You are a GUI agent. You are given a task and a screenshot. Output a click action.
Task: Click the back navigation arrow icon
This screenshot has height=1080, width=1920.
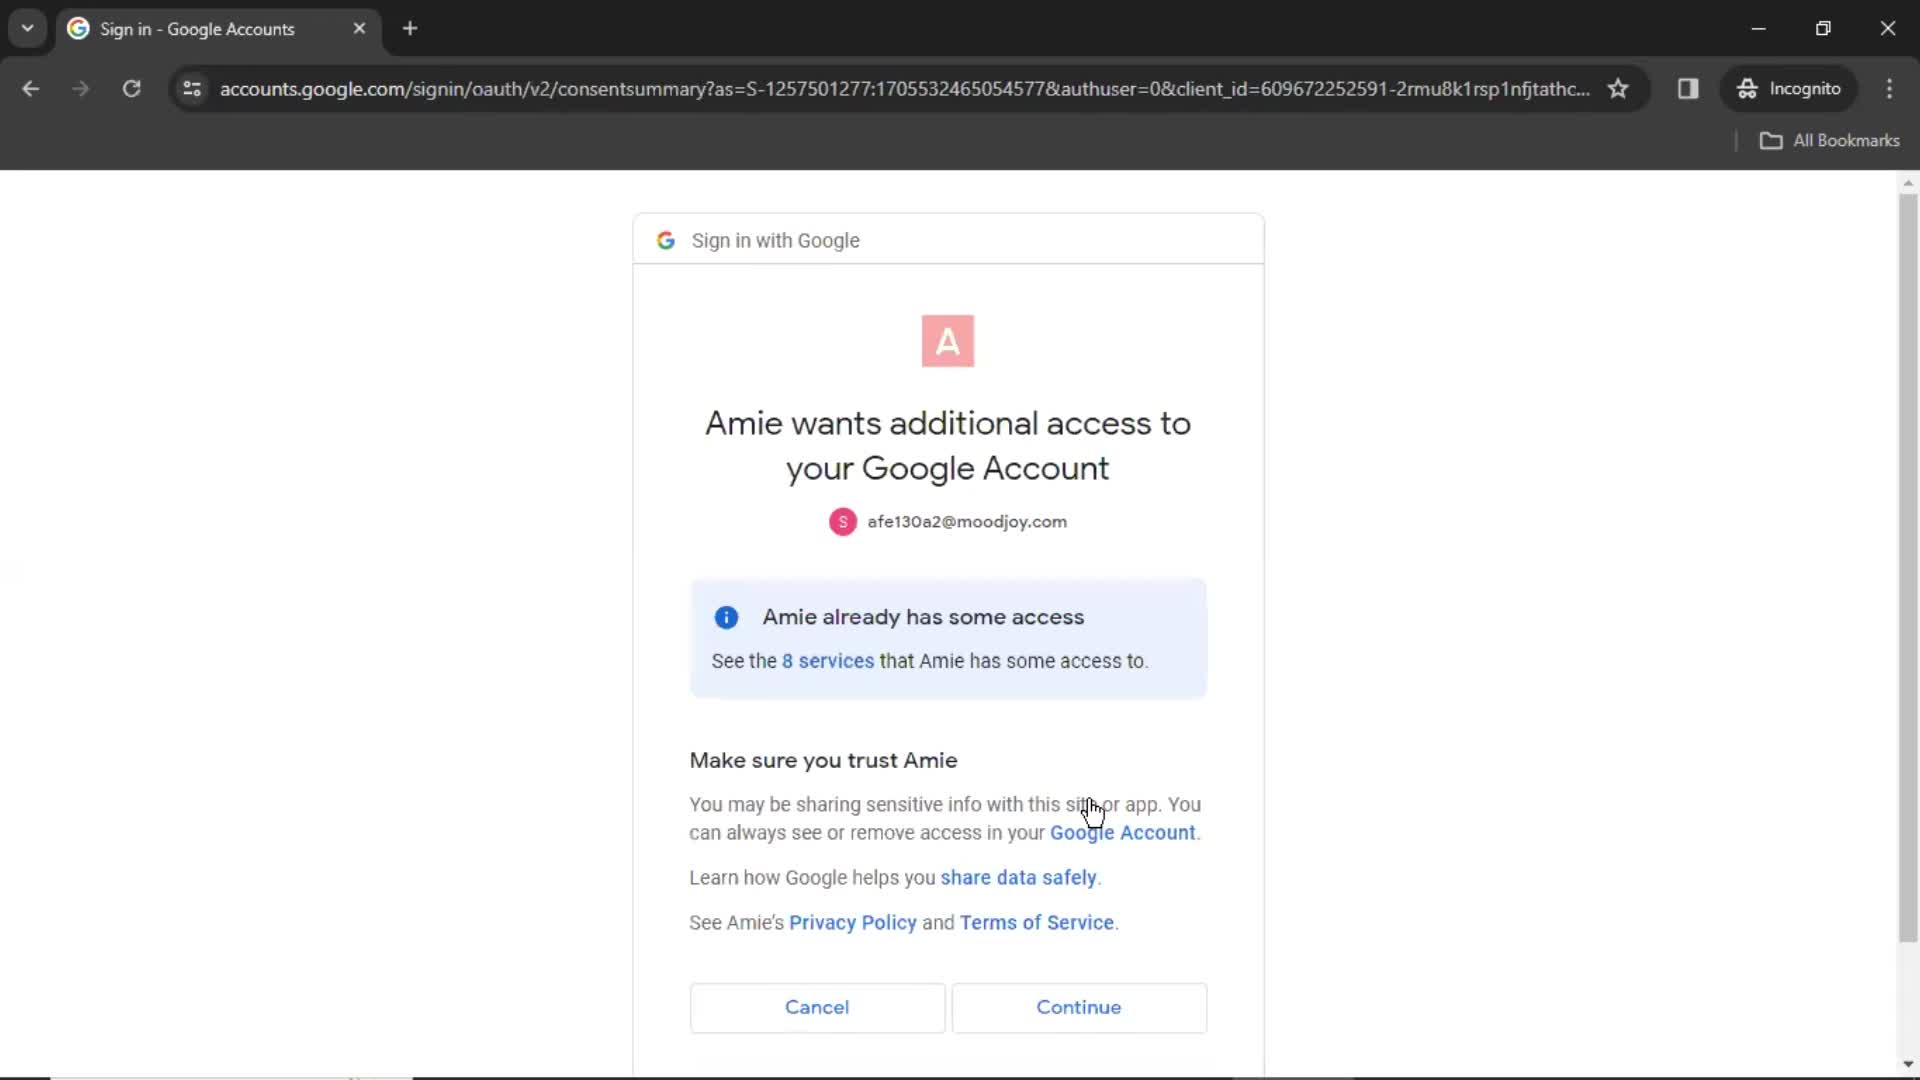coord(30,88)
